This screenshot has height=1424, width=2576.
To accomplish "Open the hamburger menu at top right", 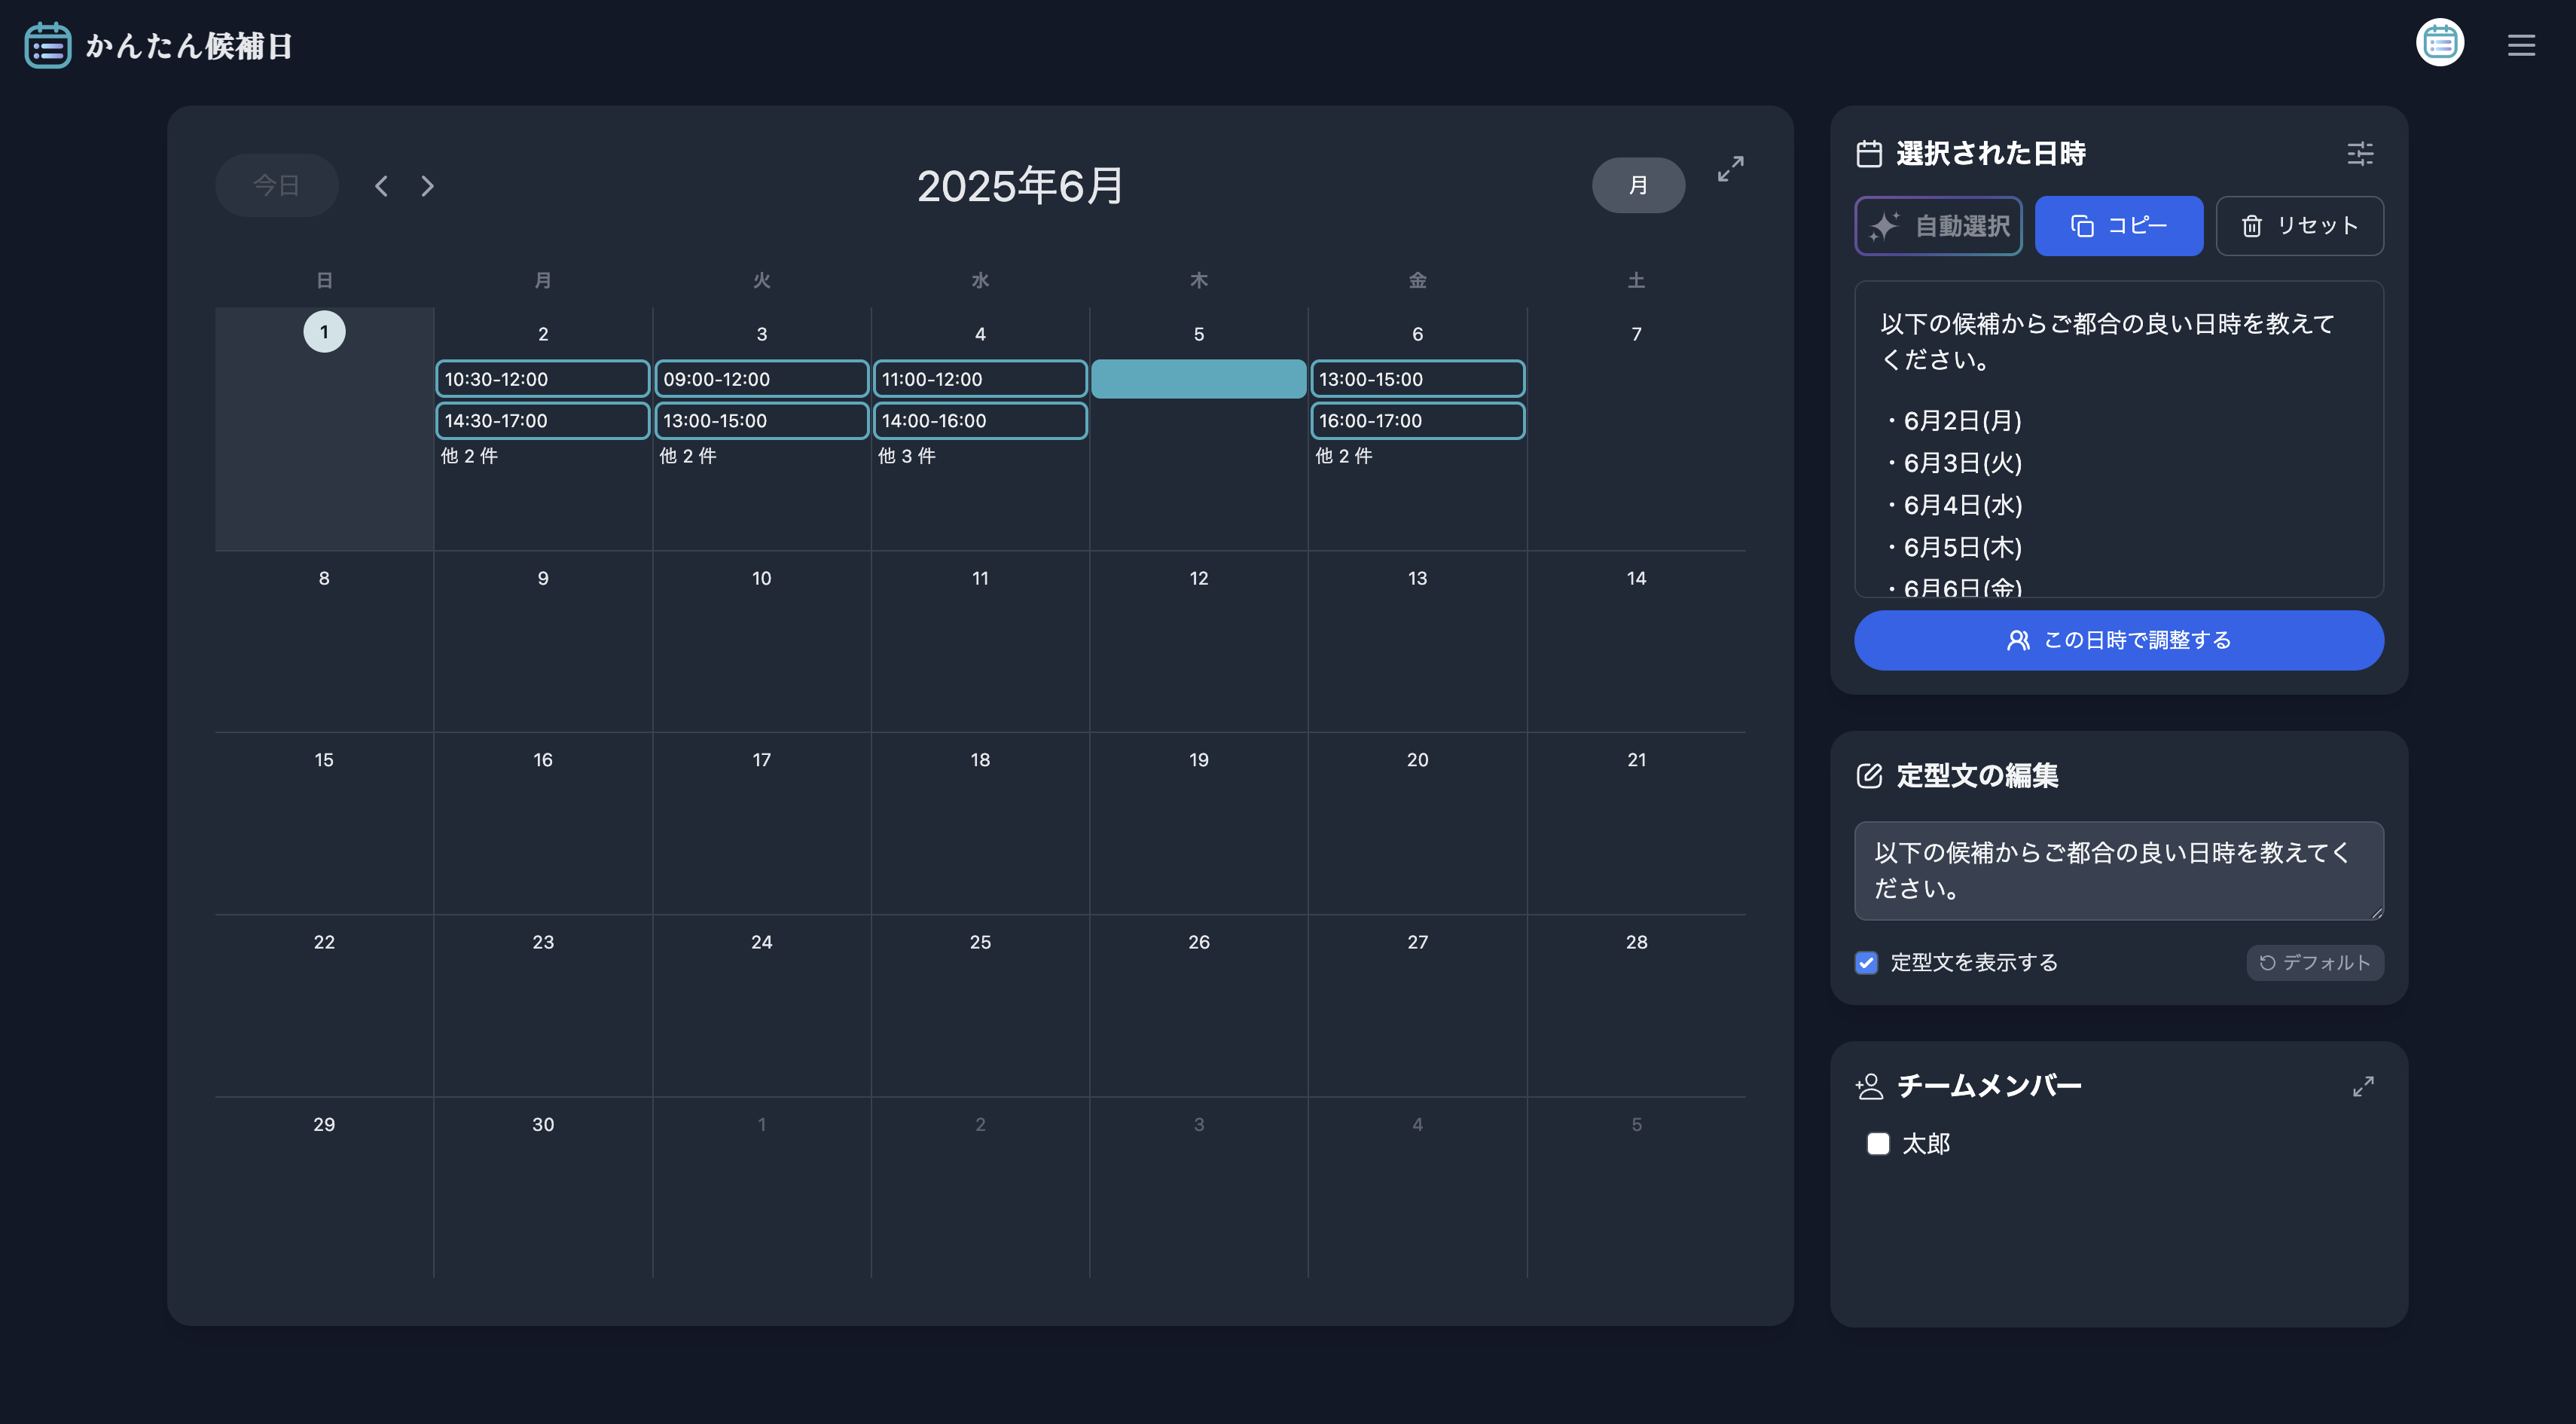I will tap(2521, 45).
